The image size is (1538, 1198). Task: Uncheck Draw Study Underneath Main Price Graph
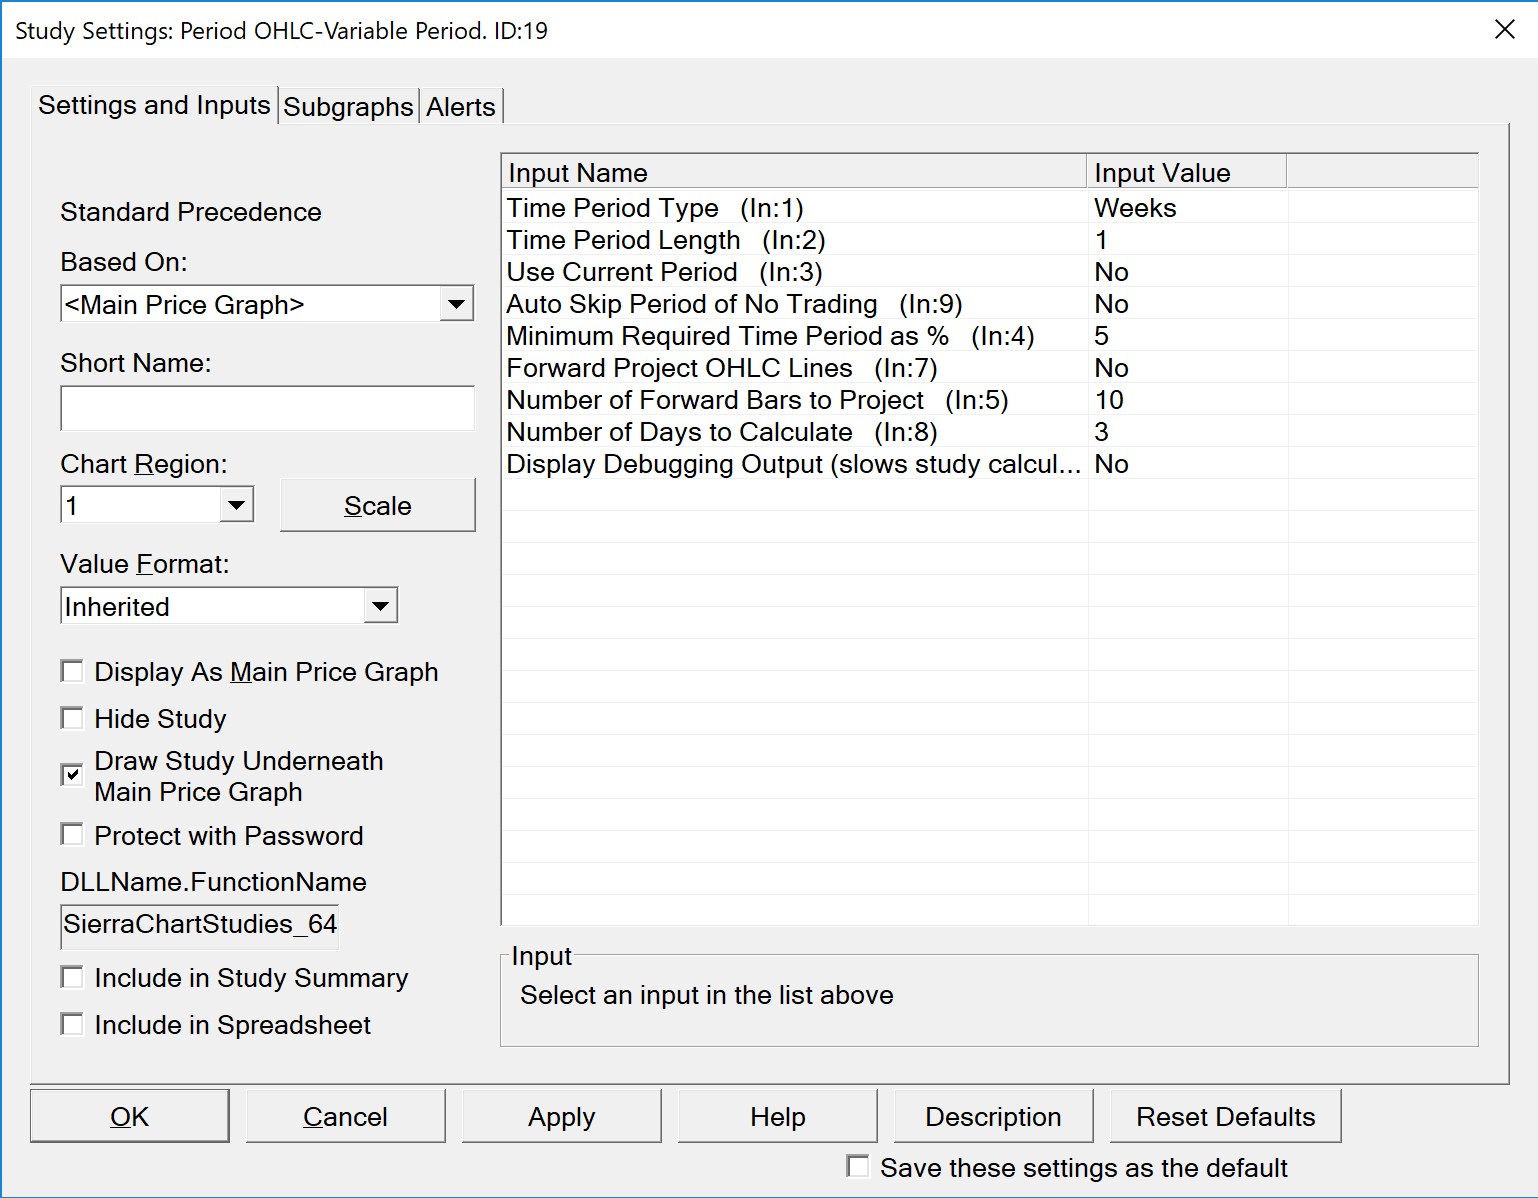(x=72, y=775)
